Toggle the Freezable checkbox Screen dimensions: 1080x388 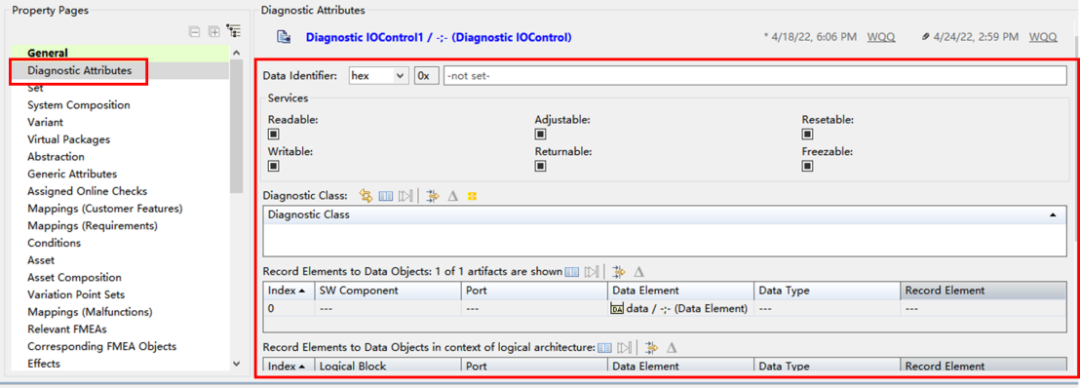tap(807, 166)
